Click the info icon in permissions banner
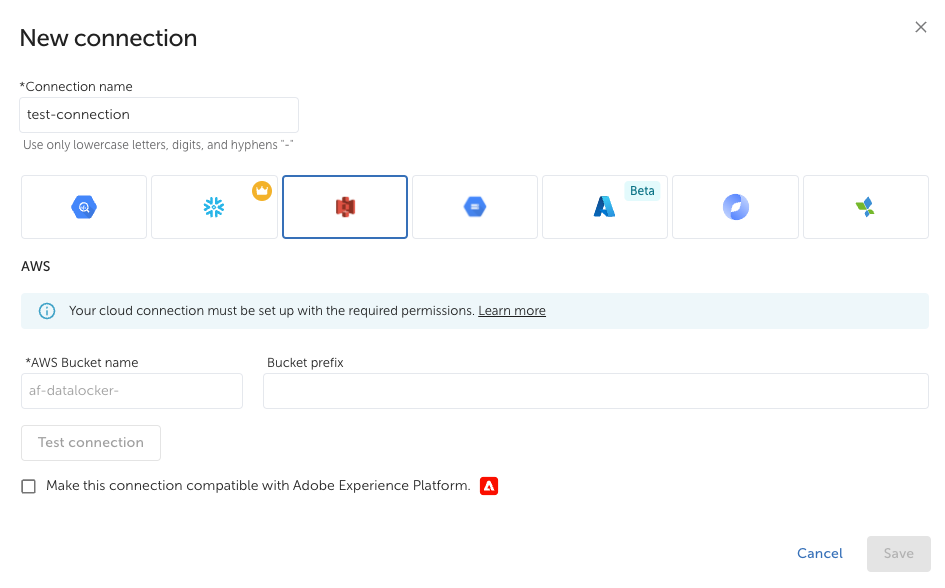Viewport: 945px width, 588px height. click(x=47, y=311)
